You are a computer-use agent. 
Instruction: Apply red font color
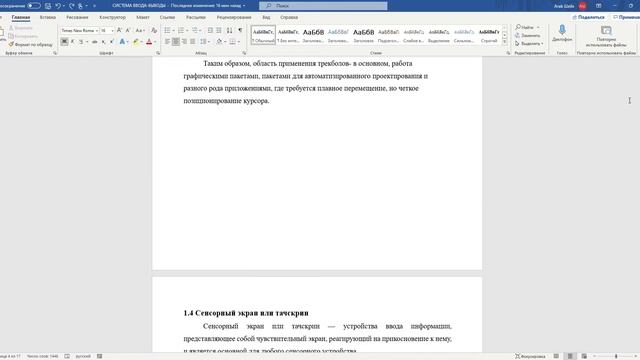coord(149,42)
